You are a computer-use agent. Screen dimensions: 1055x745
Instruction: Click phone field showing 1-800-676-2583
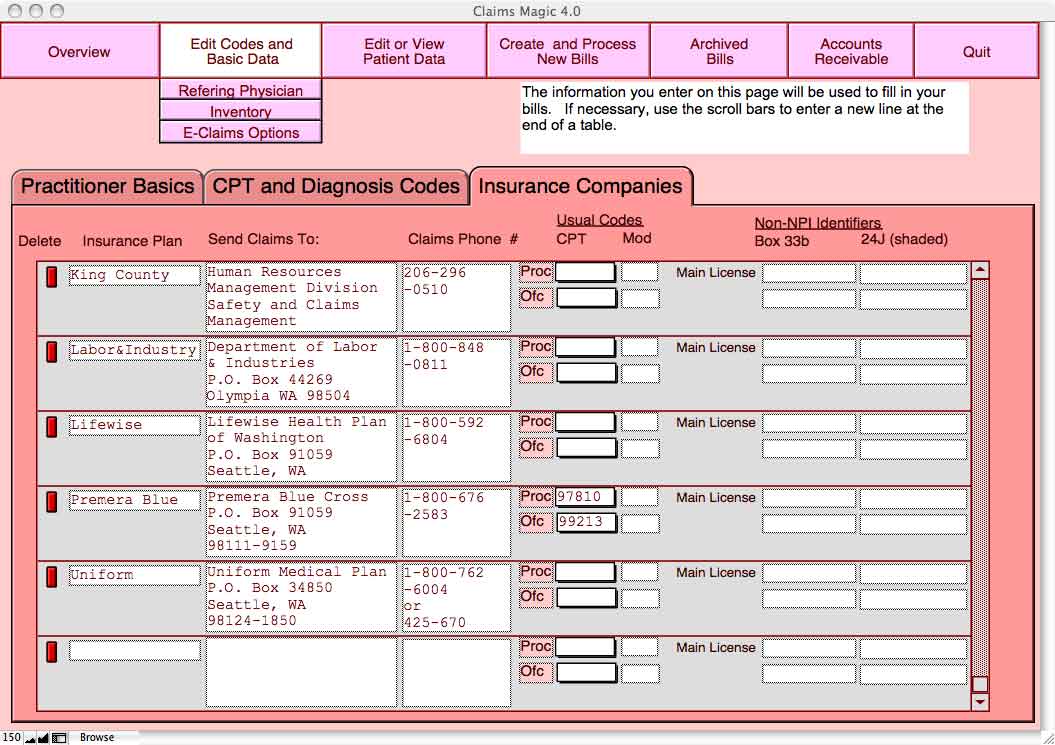(x=456, y=522)
